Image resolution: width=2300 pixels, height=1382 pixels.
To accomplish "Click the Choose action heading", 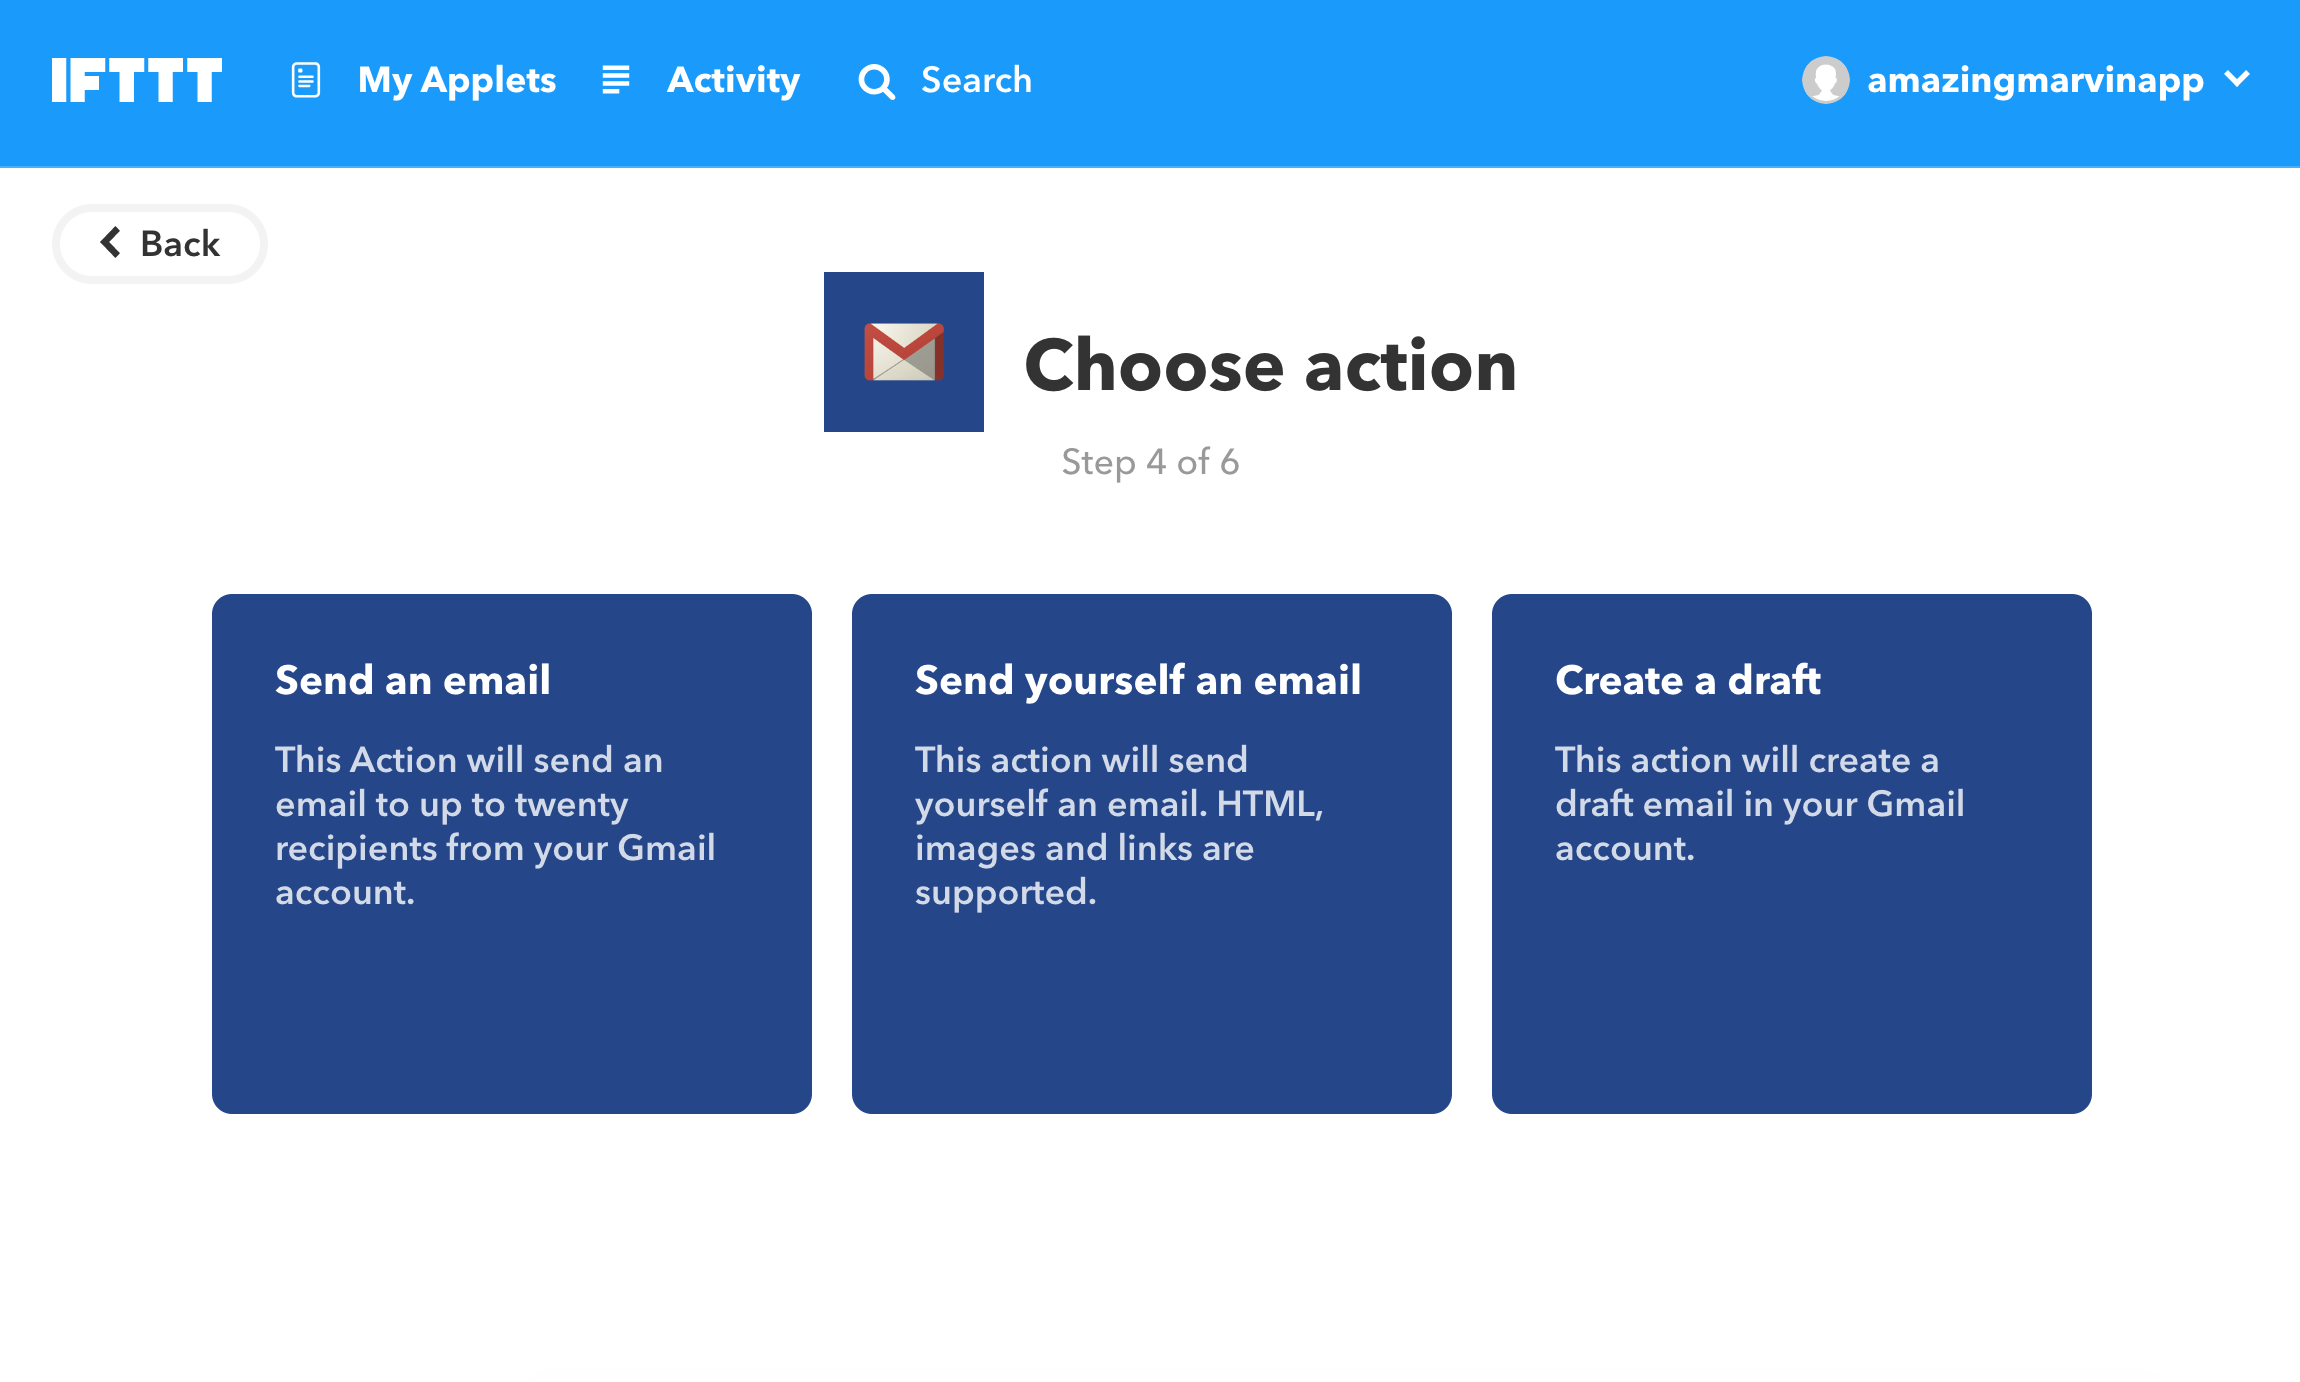I will [1270, 366].
